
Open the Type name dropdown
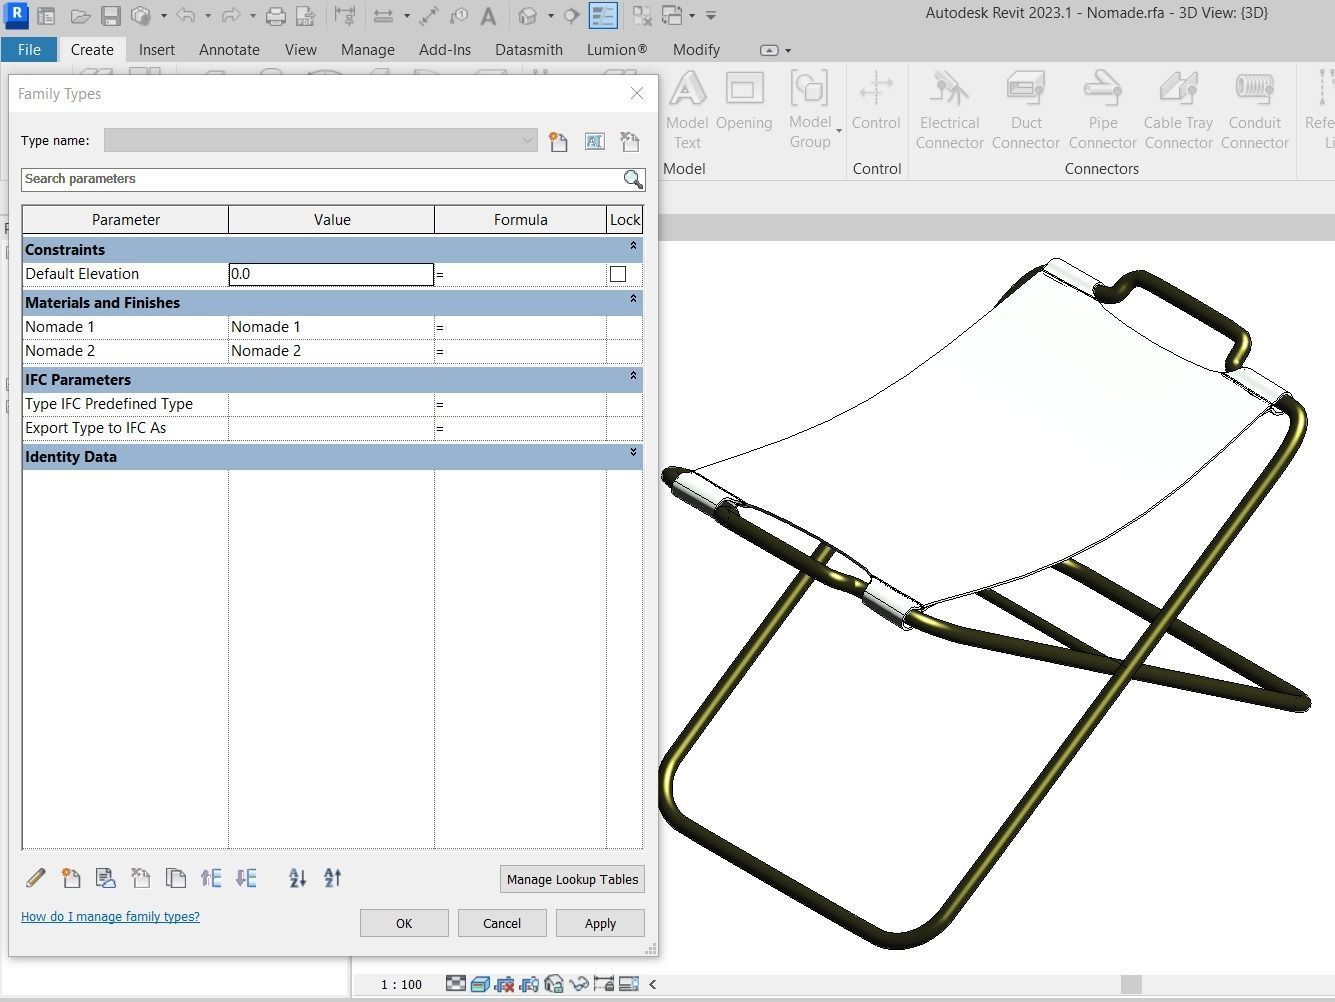[x=527, y=141]
